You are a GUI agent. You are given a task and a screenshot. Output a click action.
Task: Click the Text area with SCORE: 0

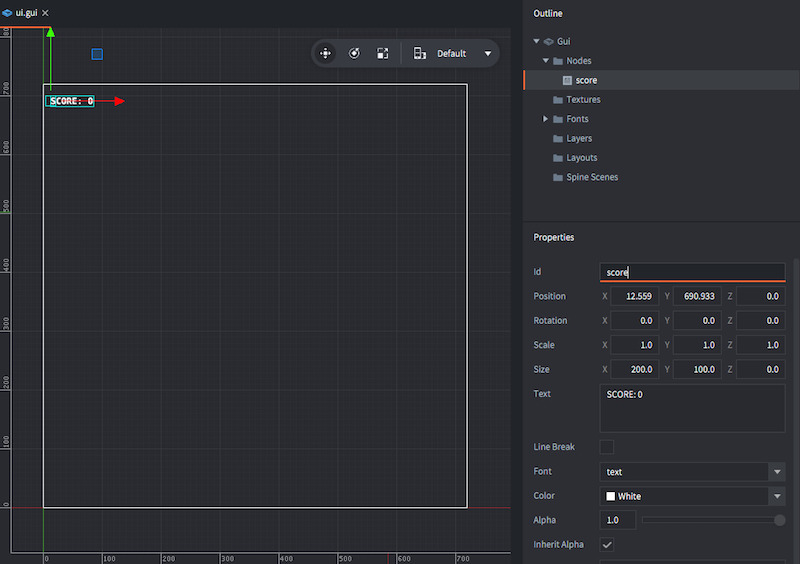[x=692, y=408]
